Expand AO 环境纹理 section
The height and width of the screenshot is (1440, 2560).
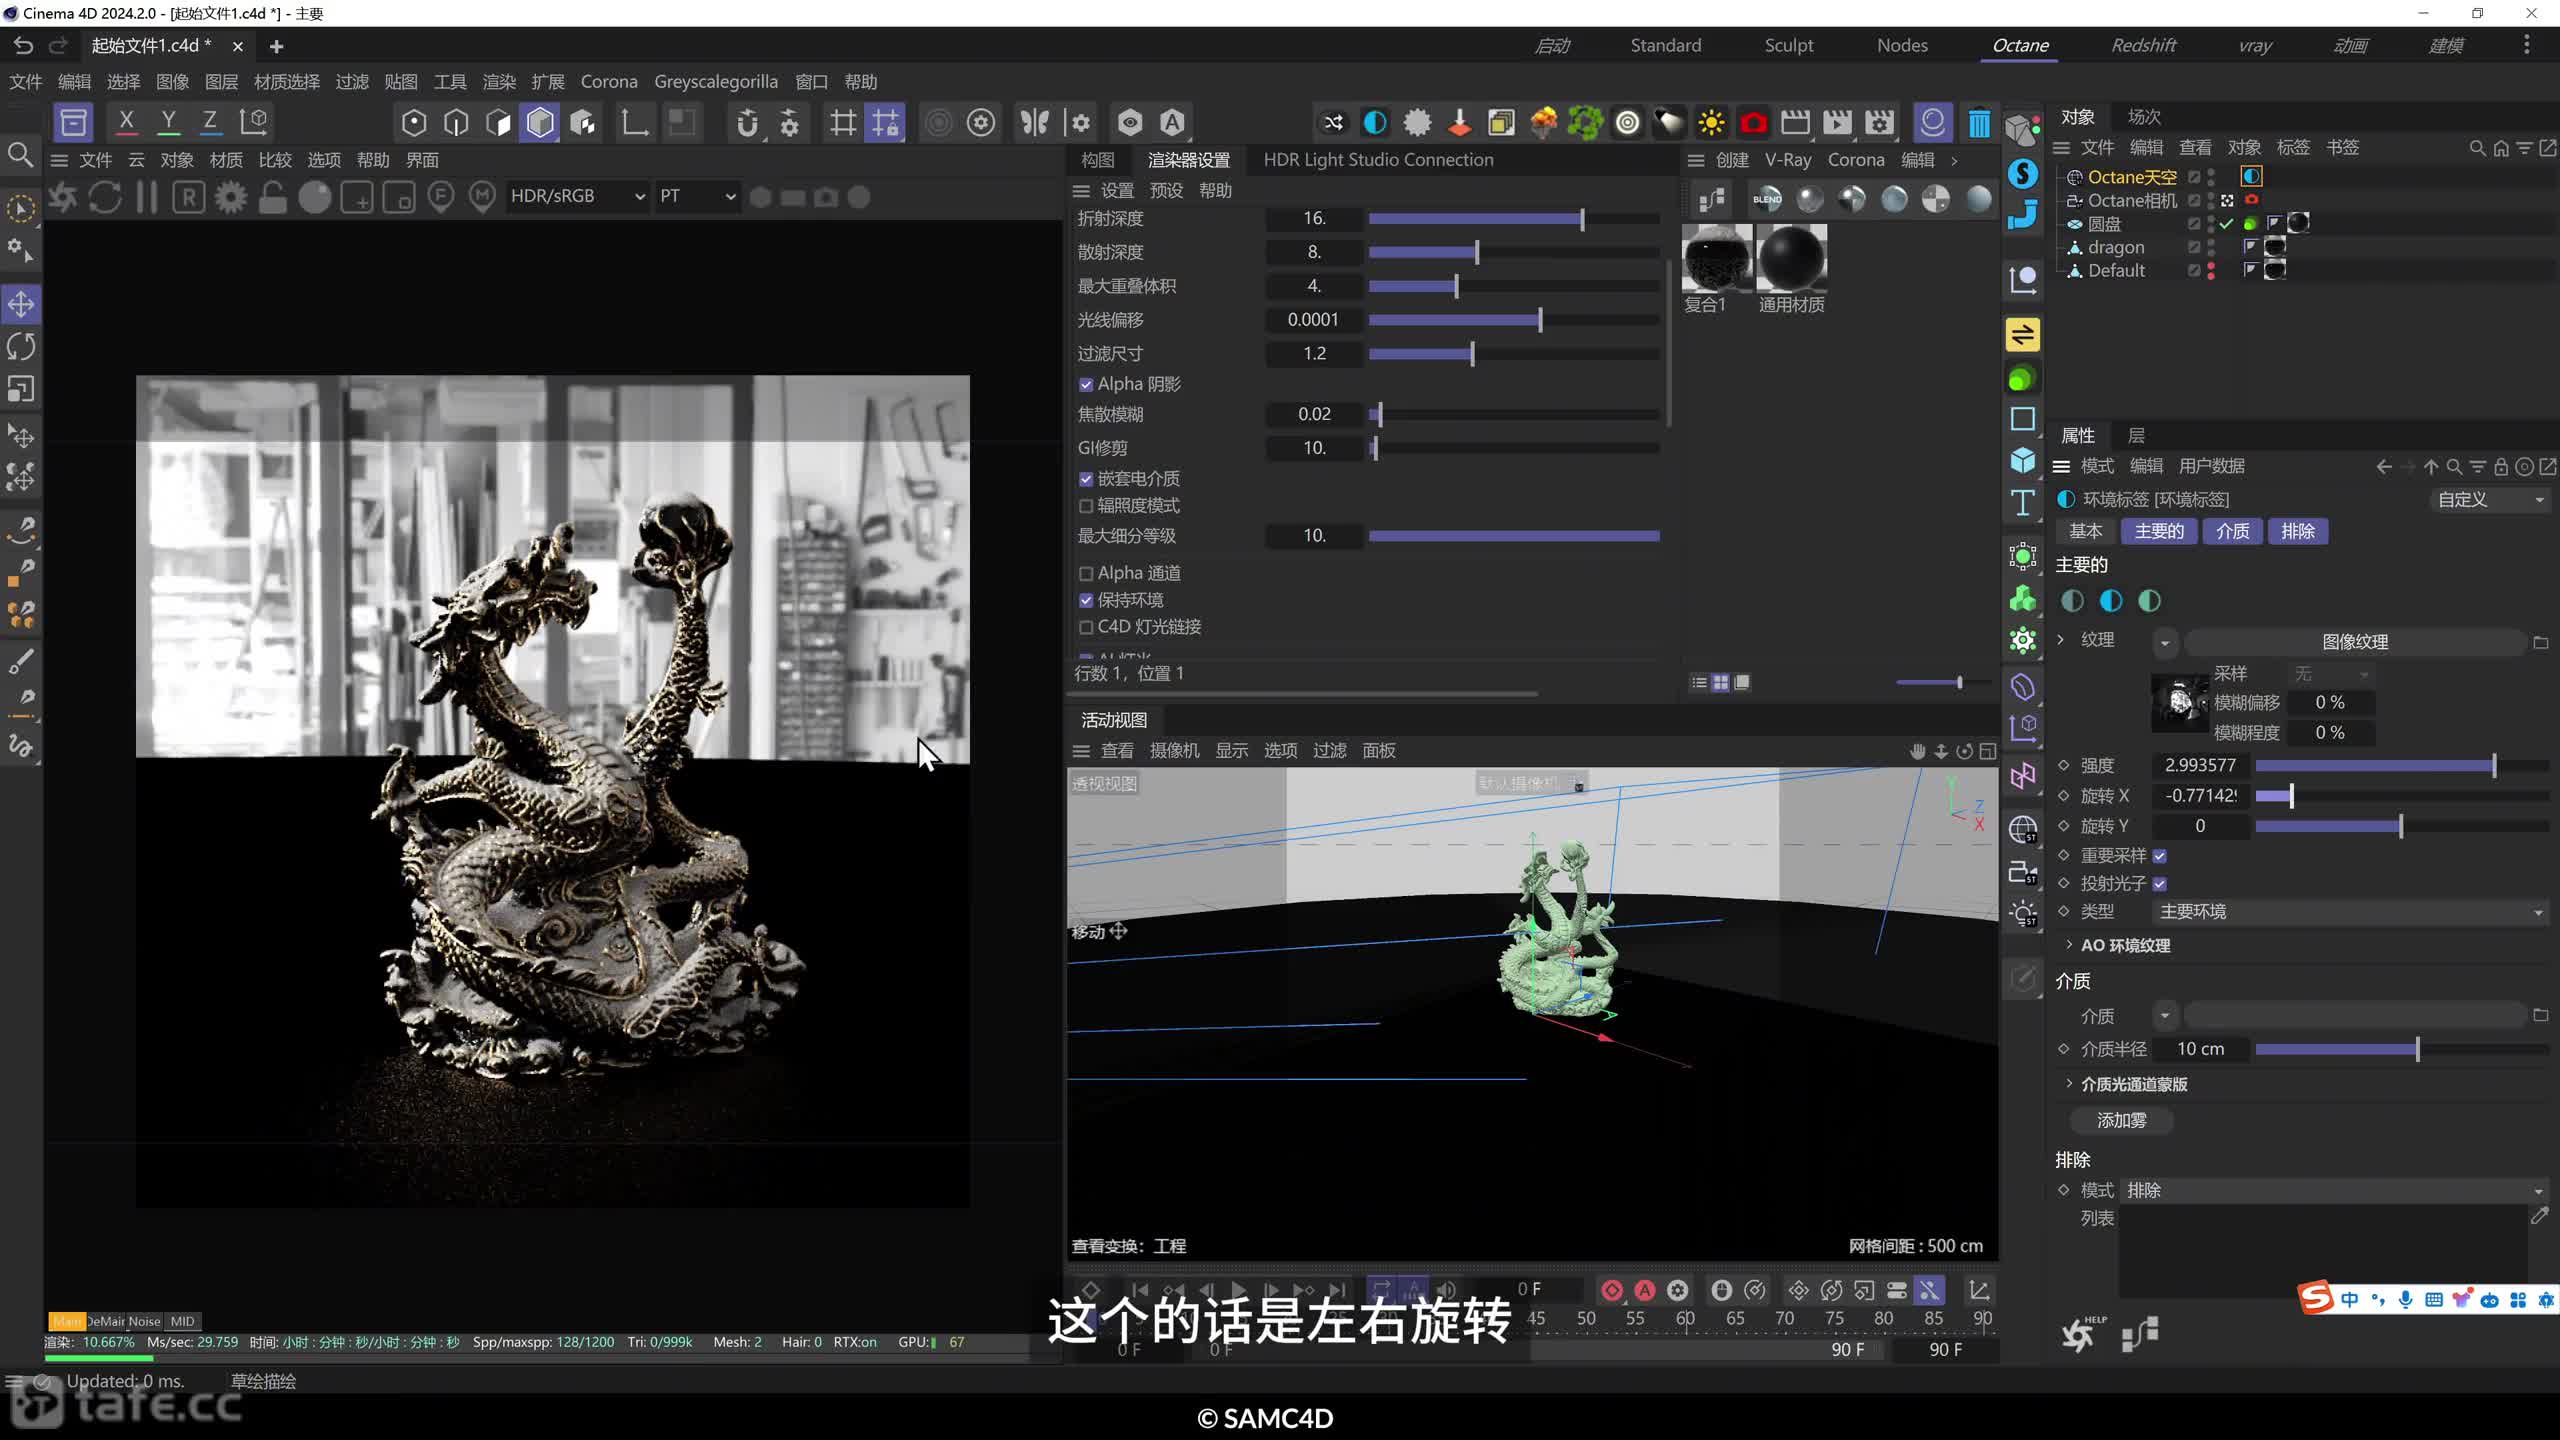(2069, 945)
